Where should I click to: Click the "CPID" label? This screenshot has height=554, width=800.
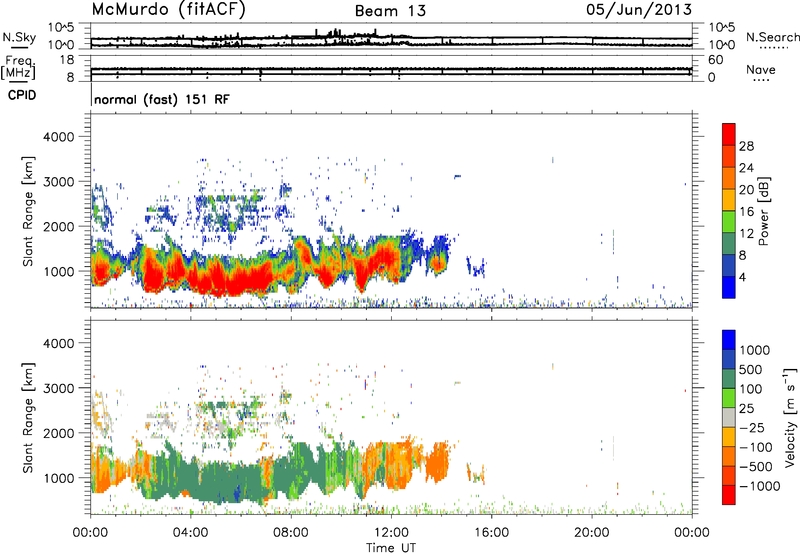22,95
